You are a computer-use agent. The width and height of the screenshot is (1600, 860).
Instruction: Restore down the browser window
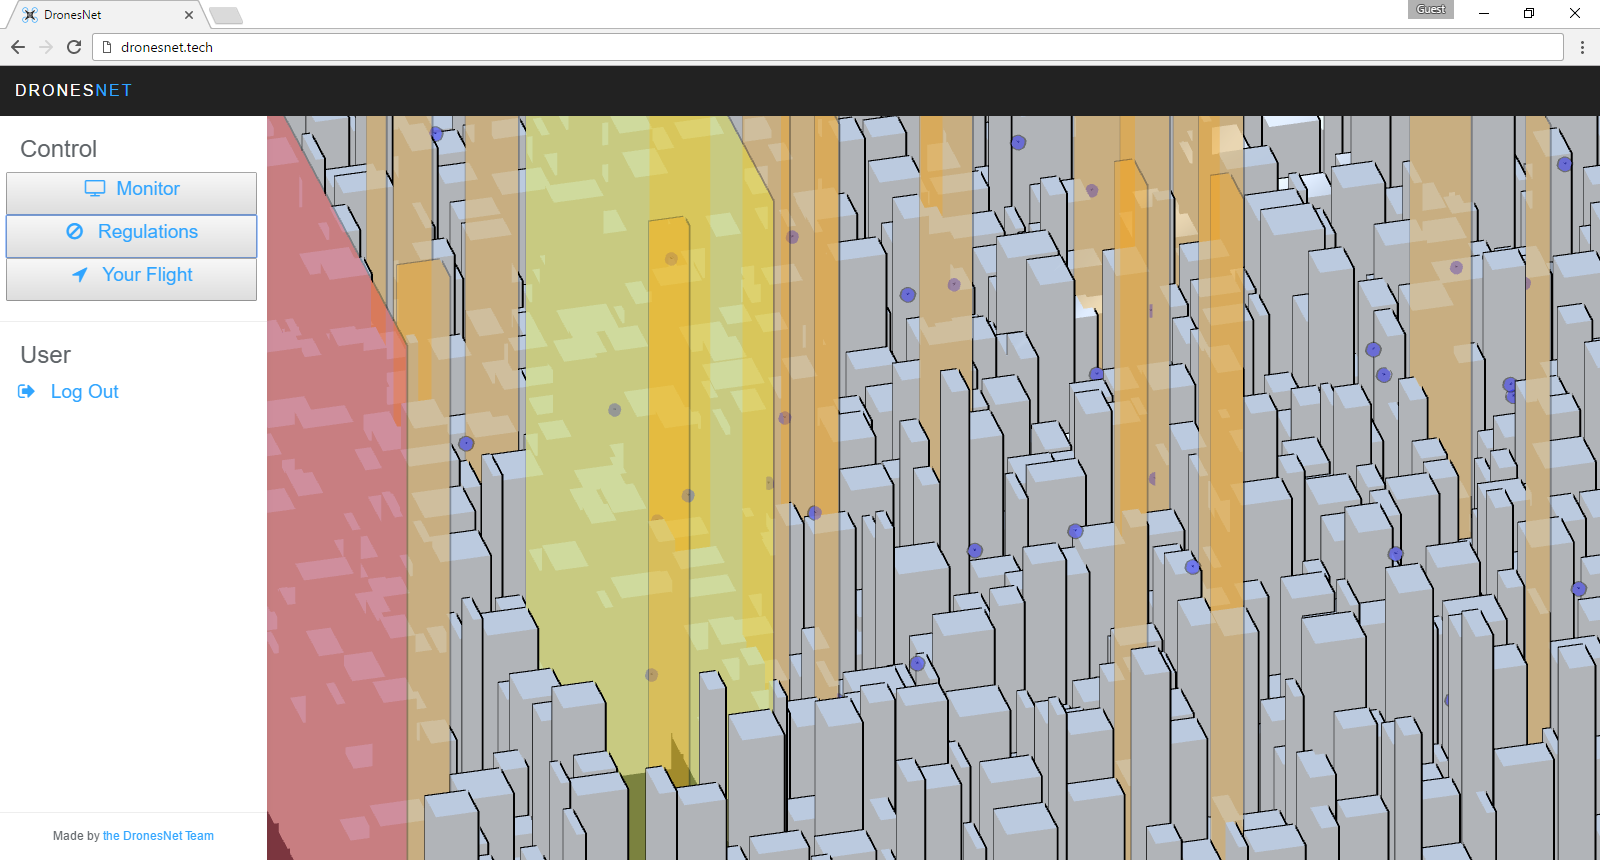(x=1529, y=13)
